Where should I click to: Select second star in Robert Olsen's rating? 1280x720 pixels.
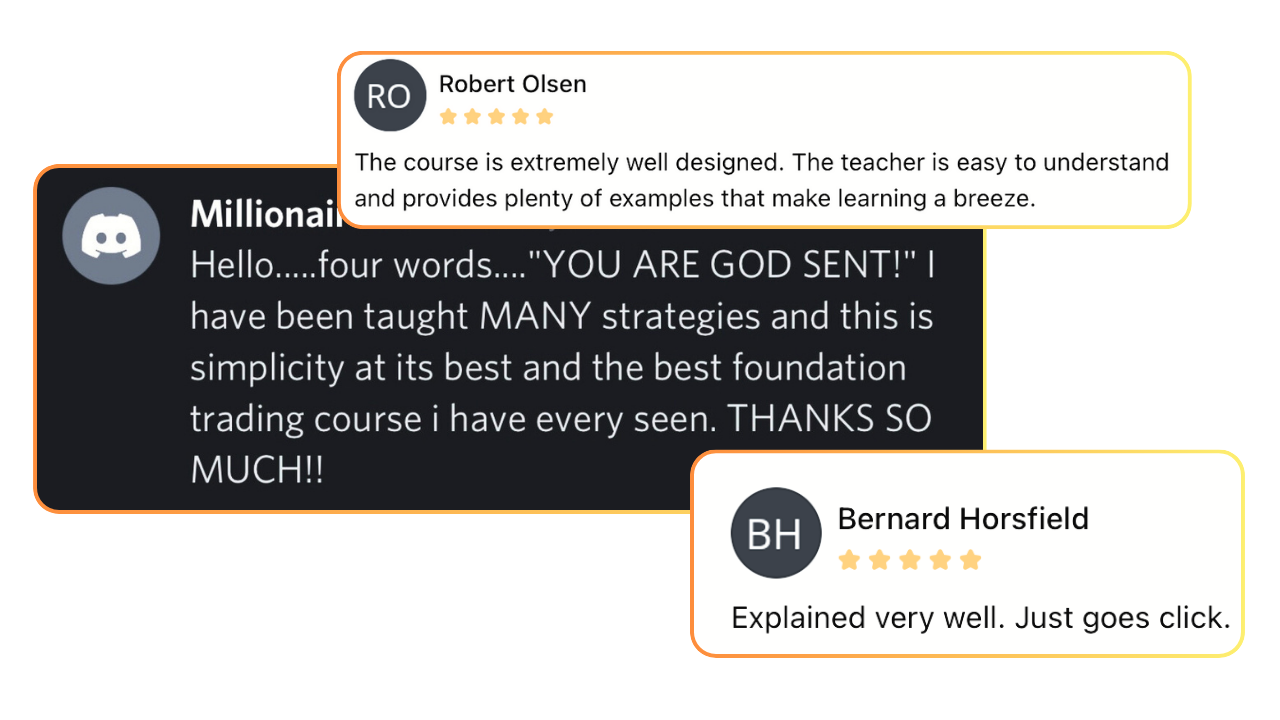[x=472, y=117]
